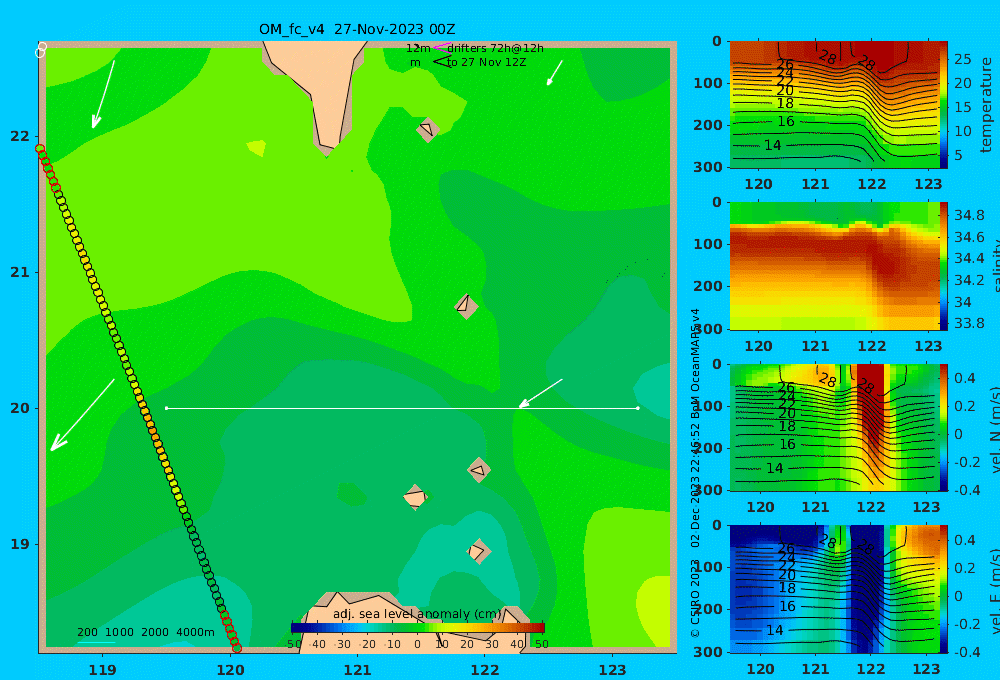The height and width of the screenshot is (680, 1000).
Task: Click latitude label 22 on map axis
Action: 20,136
